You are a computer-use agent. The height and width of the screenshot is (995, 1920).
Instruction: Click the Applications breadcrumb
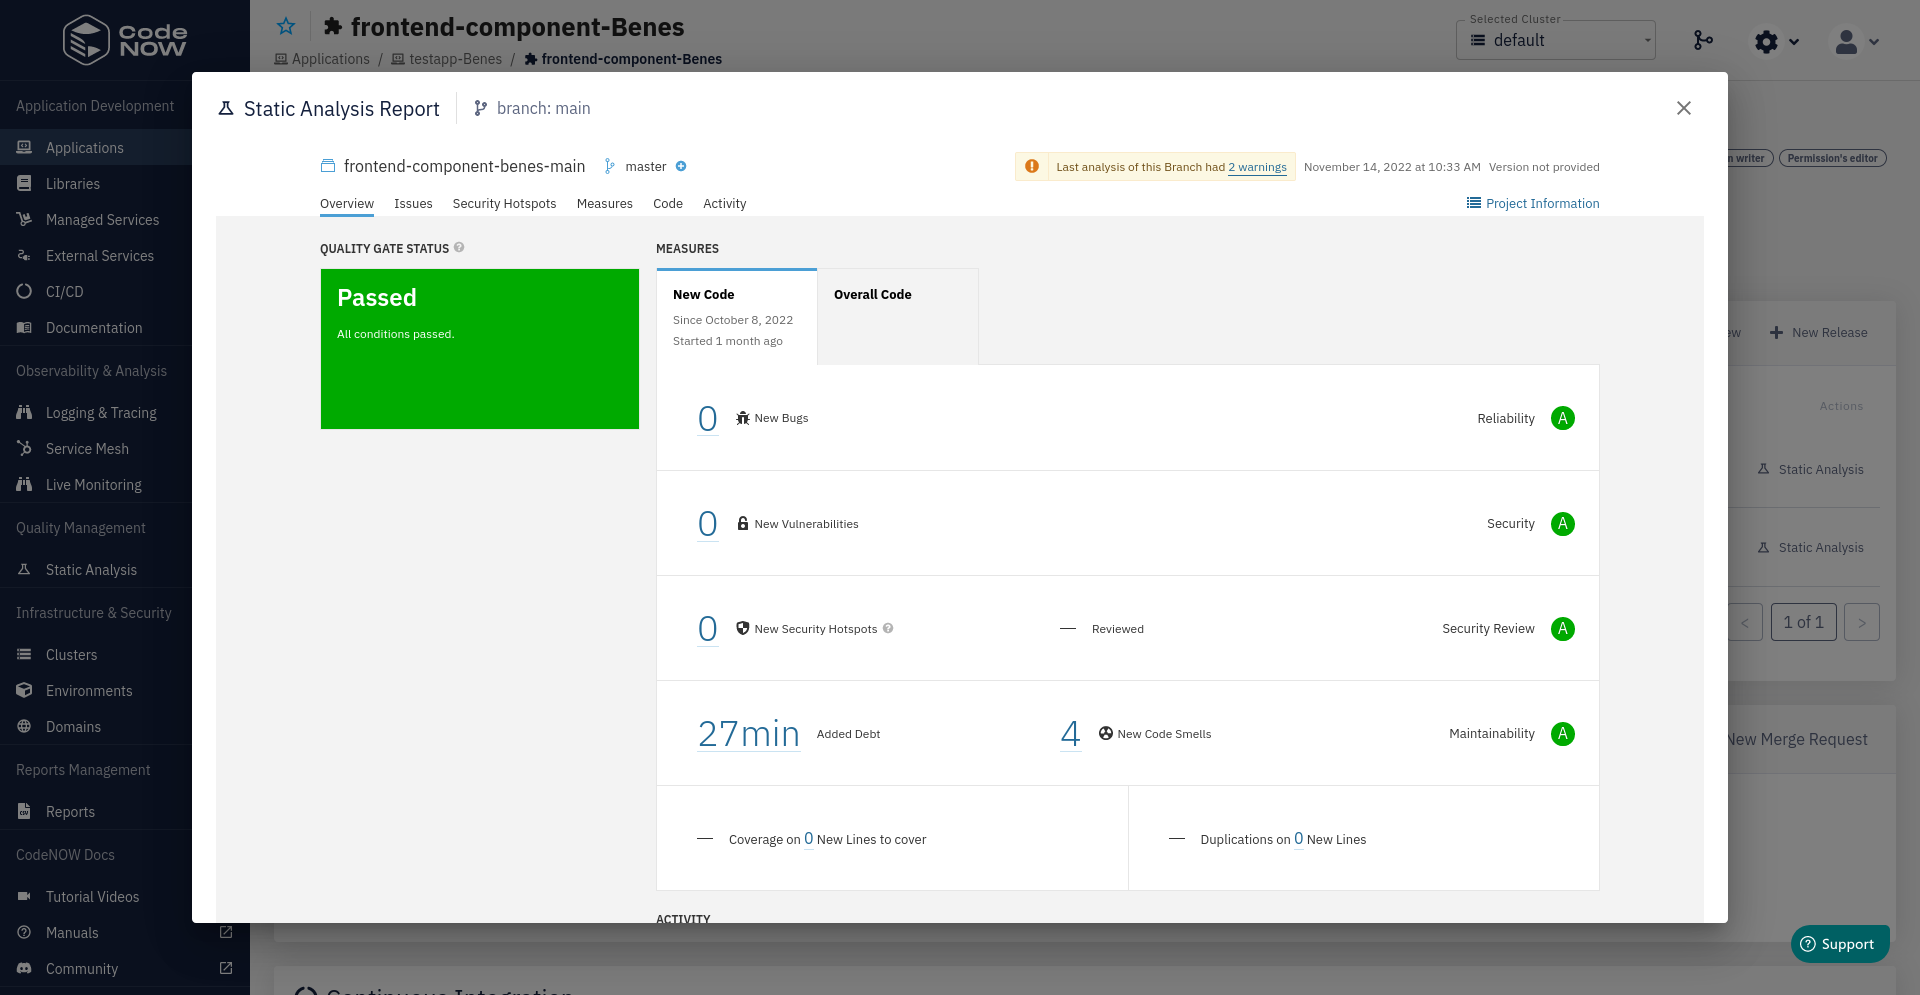pyautogui.click(x=322, y=59)
